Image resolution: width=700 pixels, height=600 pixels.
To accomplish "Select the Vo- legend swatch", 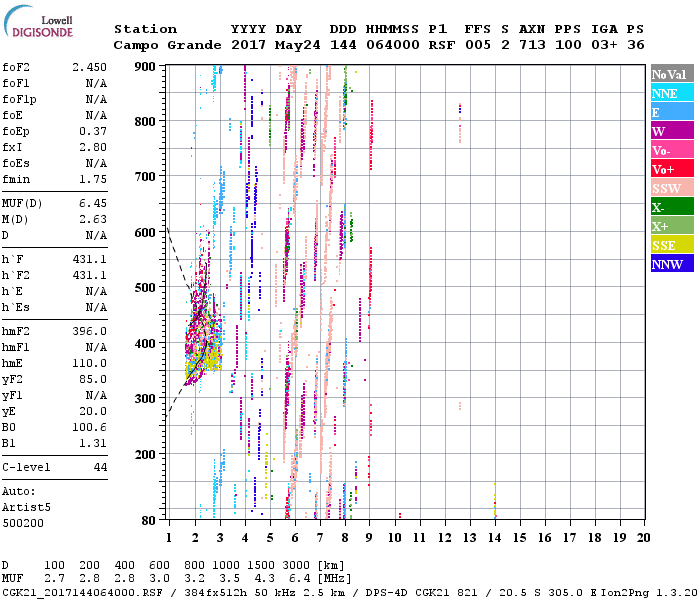I will click(x=672, y=150).
